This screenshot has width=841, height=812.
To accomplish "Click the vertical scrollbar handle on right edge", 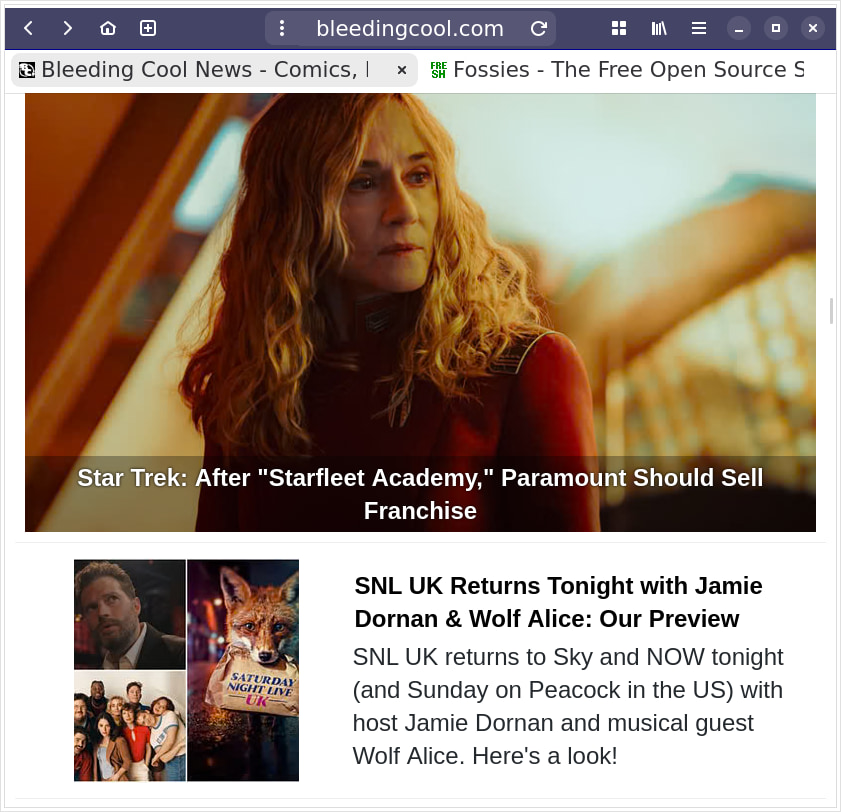I will pyautogui.click(x=831, y=311).
